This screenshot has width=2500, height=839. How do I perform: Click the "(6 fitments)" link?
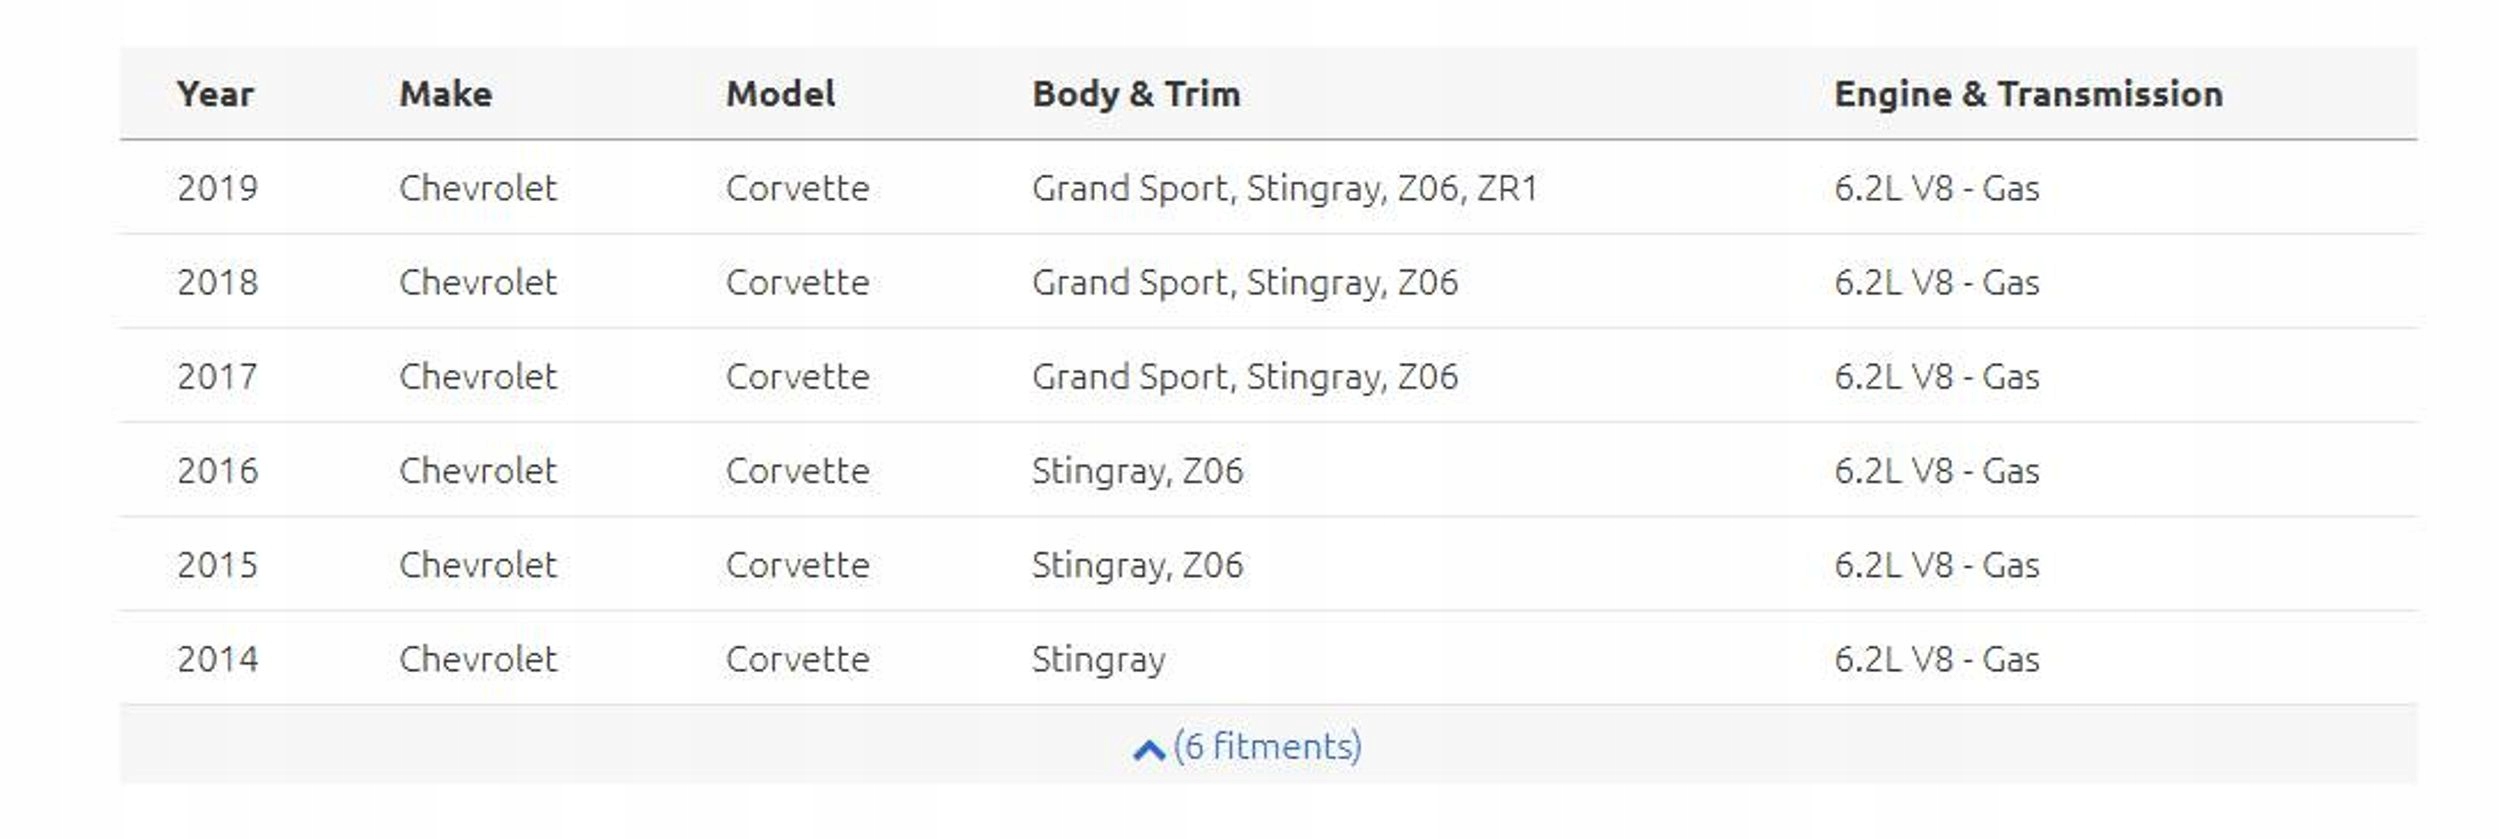coord(1267,747)
